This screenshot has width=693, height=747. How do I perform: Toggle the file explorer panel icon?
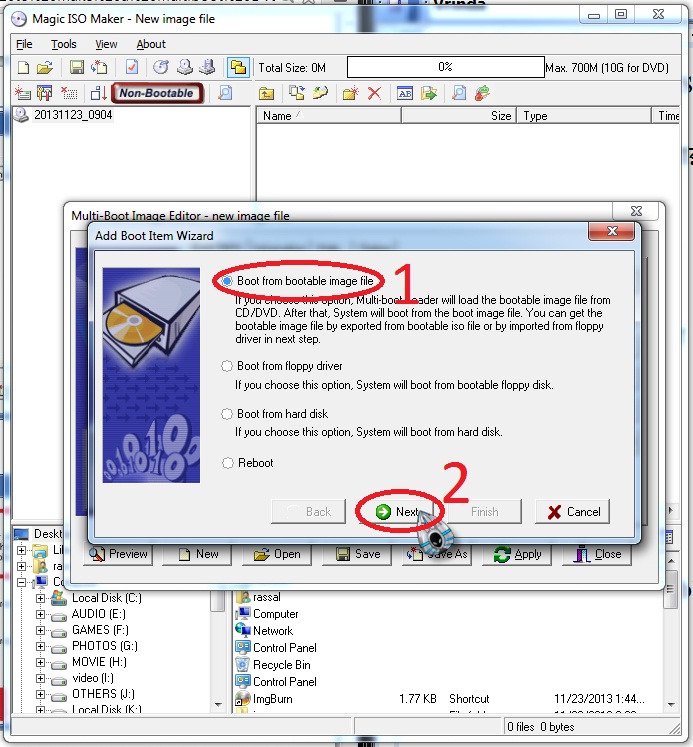(x=238, y=67)
